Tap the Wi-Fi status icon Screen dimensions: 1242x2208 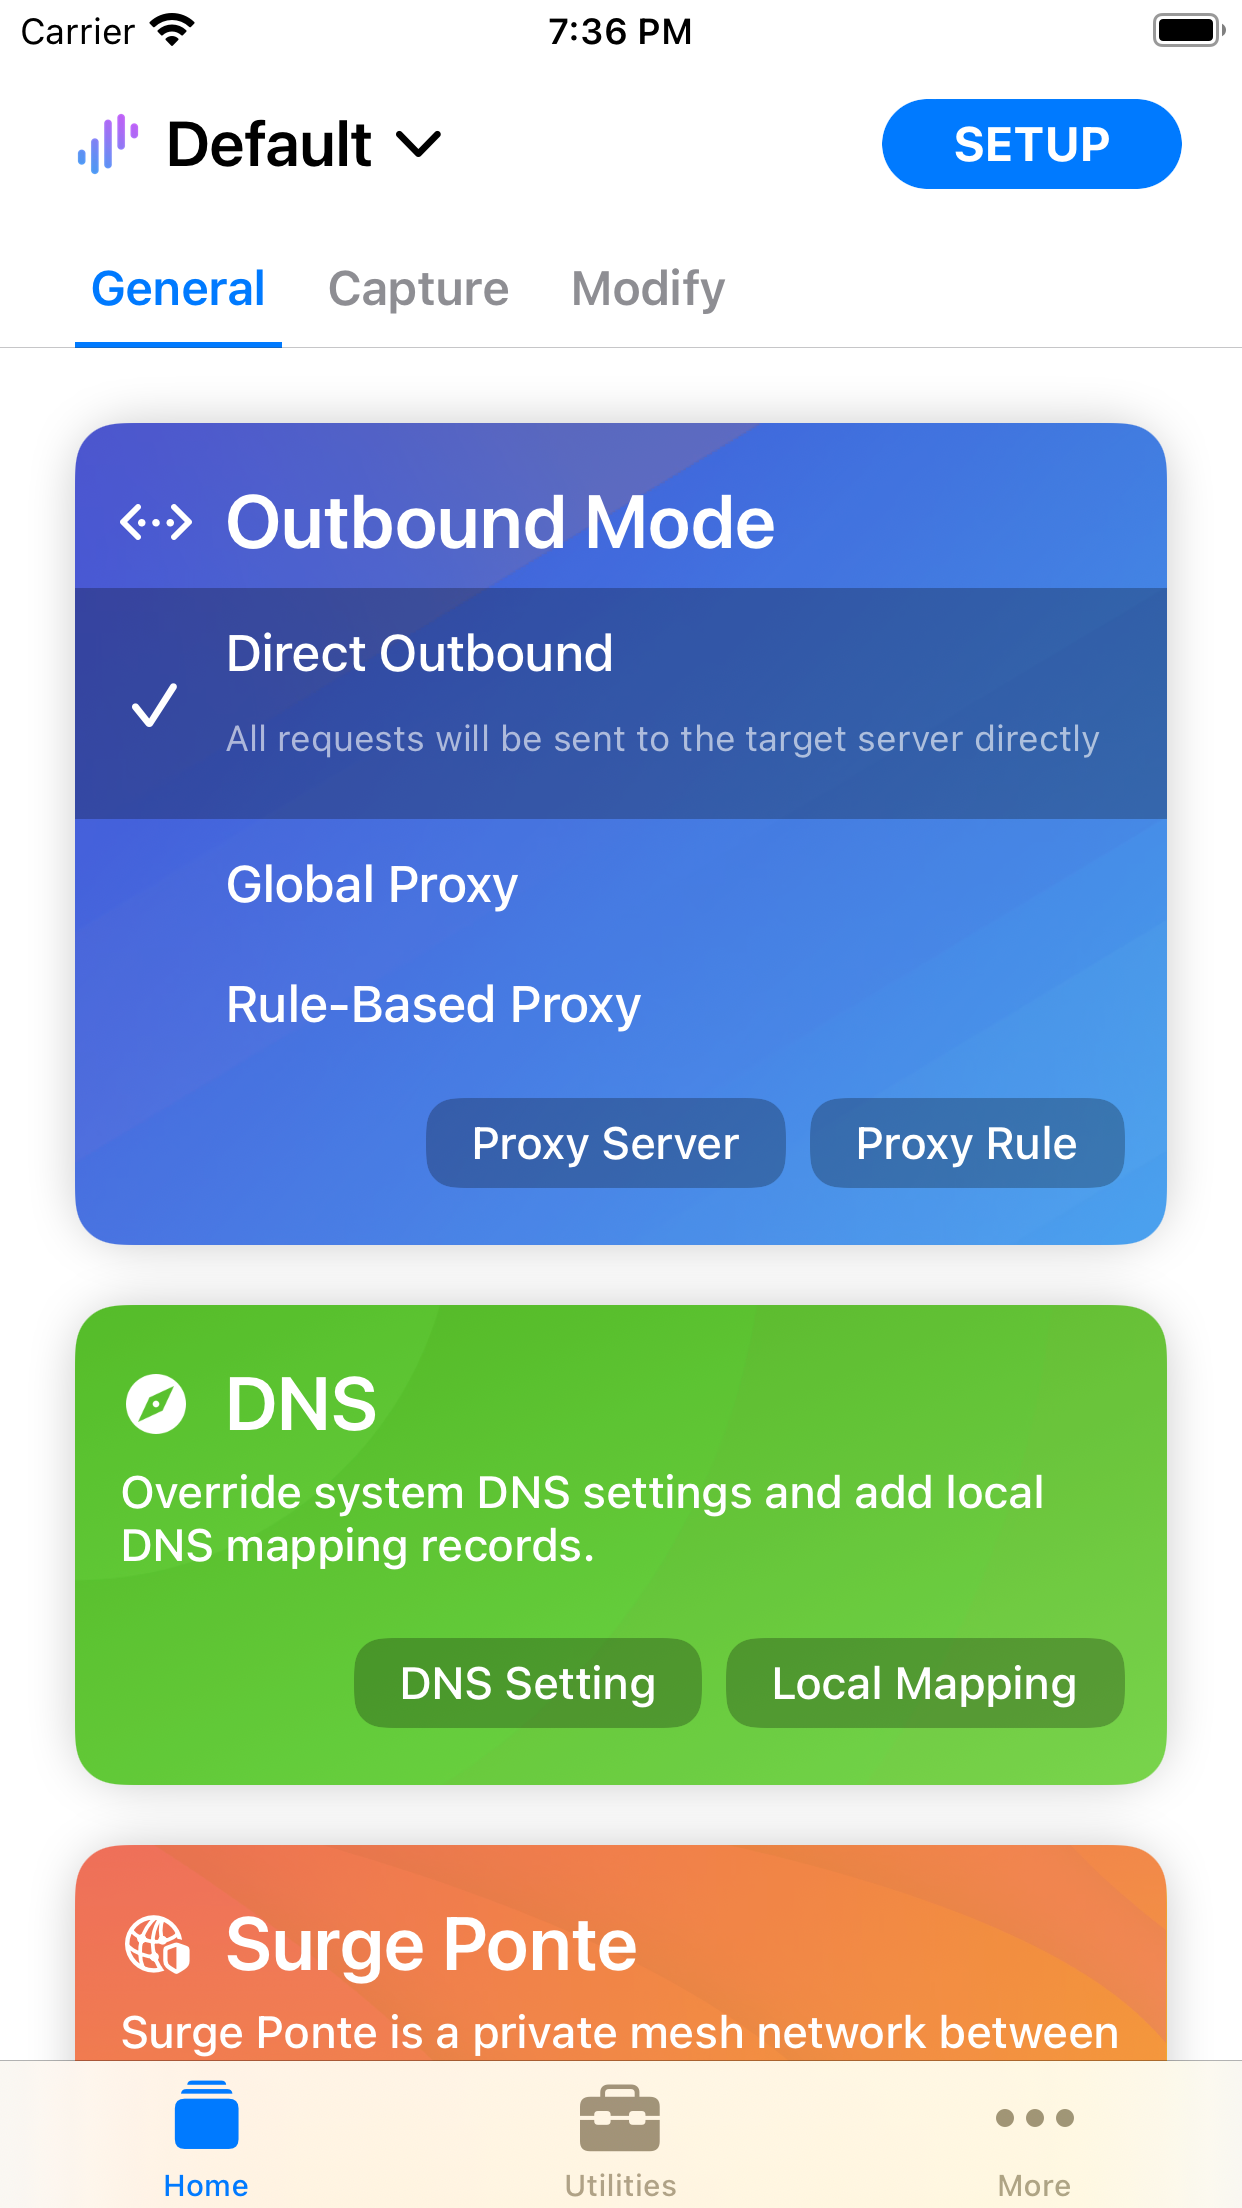[x=172, y=31]
